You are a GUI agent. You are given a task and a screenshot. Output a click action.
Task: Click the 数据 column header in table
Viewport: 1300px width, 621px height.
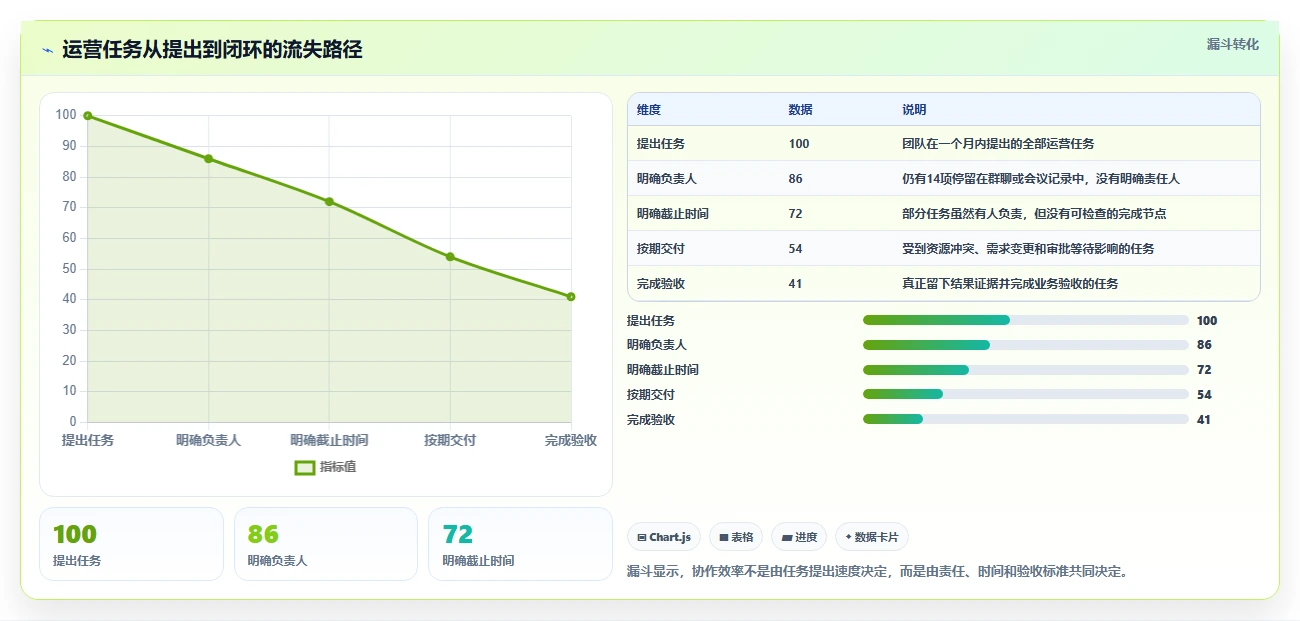800,110
